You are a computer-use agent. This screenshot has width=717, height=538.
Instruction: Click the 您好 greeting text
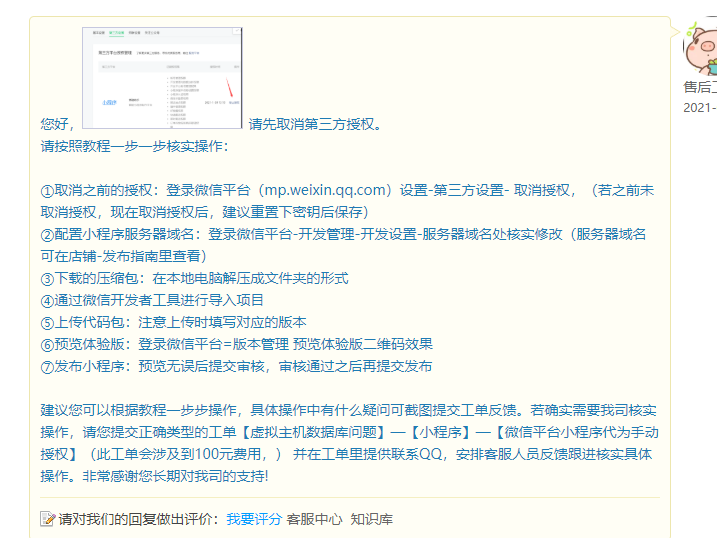pyautogui.click(x=57, y=124)
